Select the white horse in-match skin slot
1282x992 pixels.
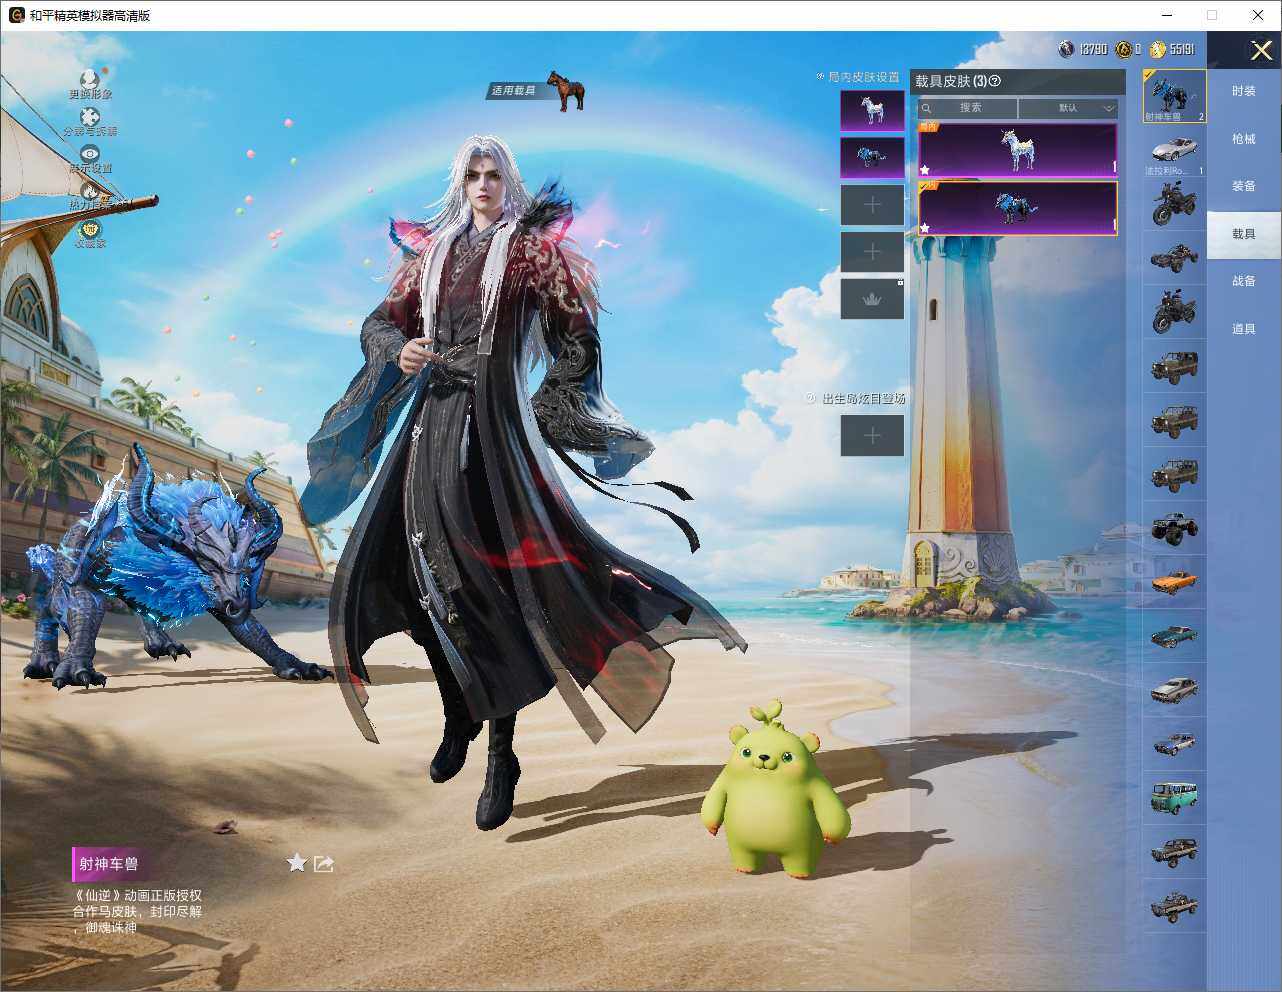872,111
